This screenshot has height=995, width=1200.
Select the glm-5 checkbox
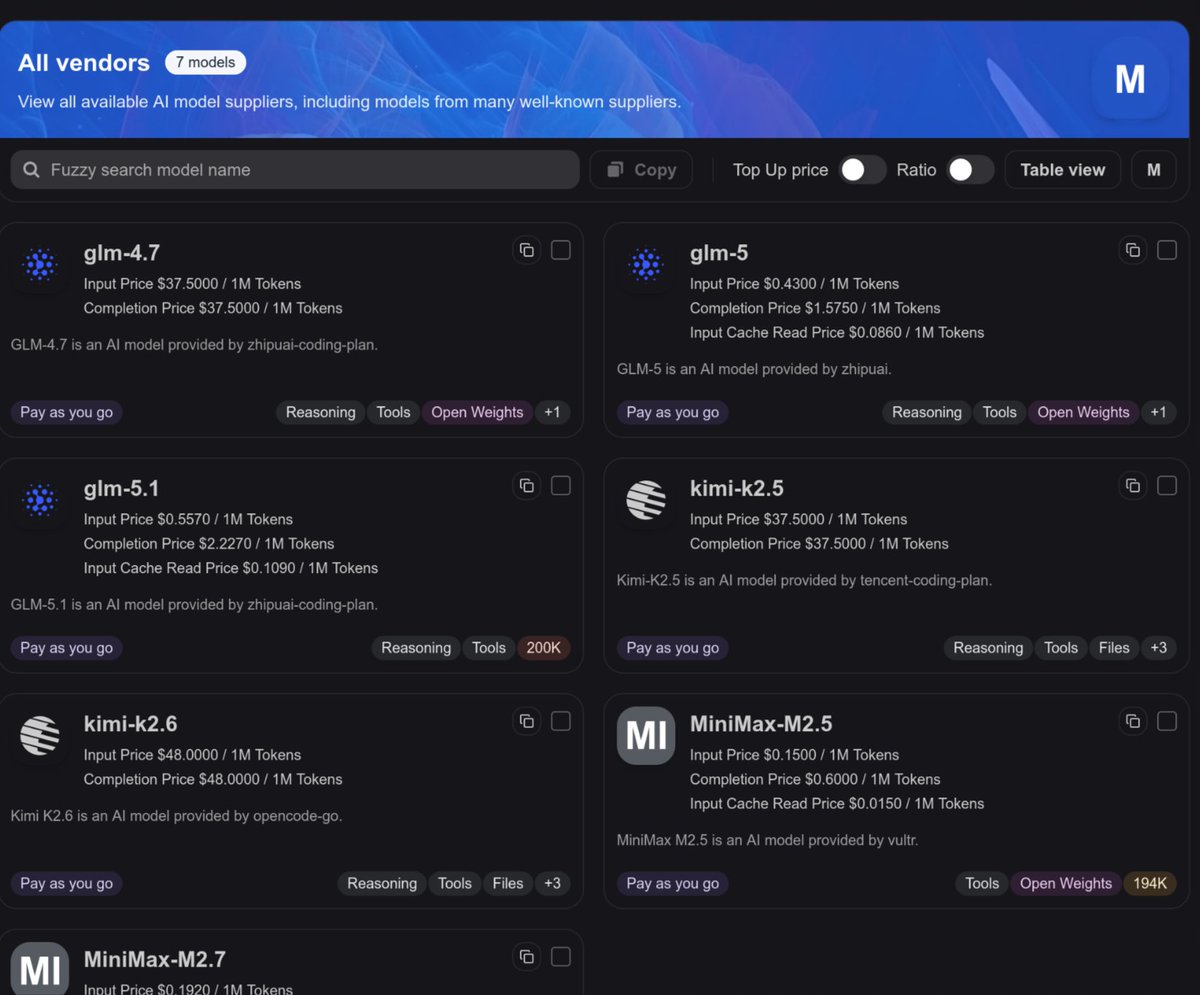[x=1167, y=250]
